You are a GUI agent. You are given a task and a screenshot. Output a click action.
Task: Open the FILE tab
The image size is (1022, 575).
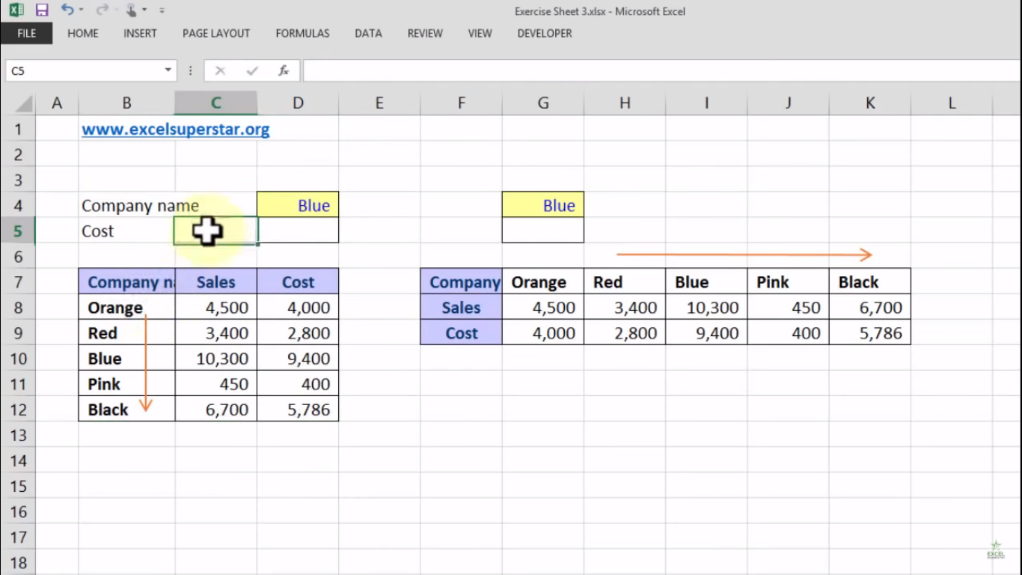coord(27,33)
